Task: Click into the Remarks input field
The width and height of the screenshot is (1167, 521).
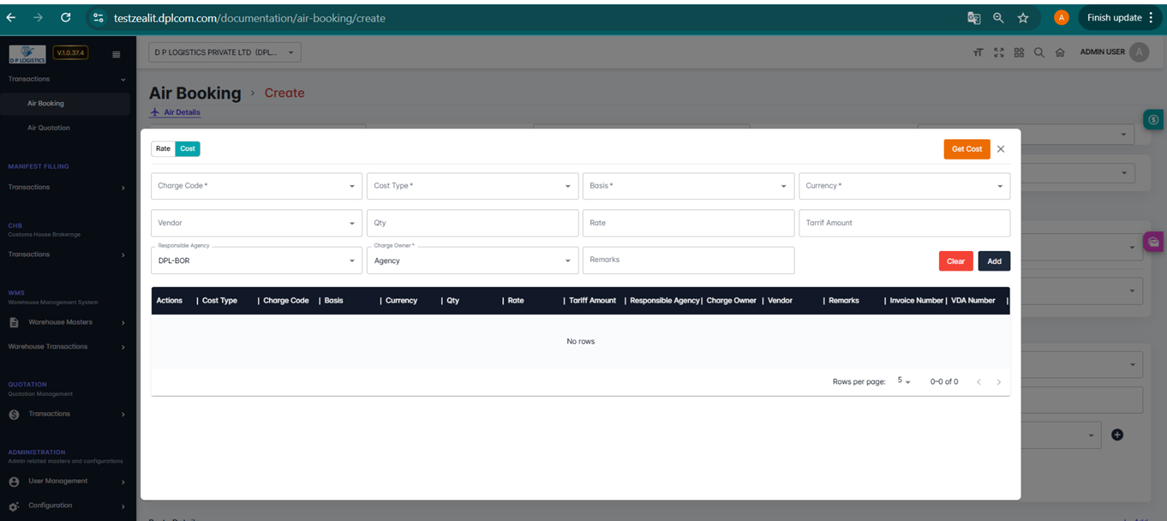Action: [x=688, y=260]
